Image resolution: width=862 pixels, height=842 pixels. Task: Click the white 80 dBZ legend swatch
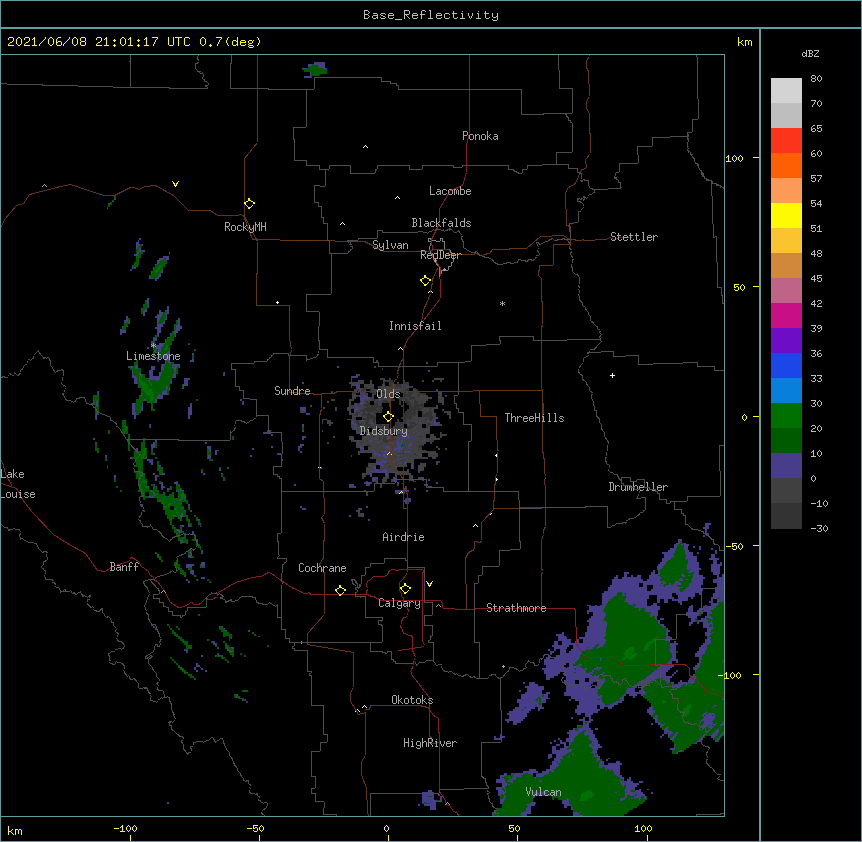point(786,91)
